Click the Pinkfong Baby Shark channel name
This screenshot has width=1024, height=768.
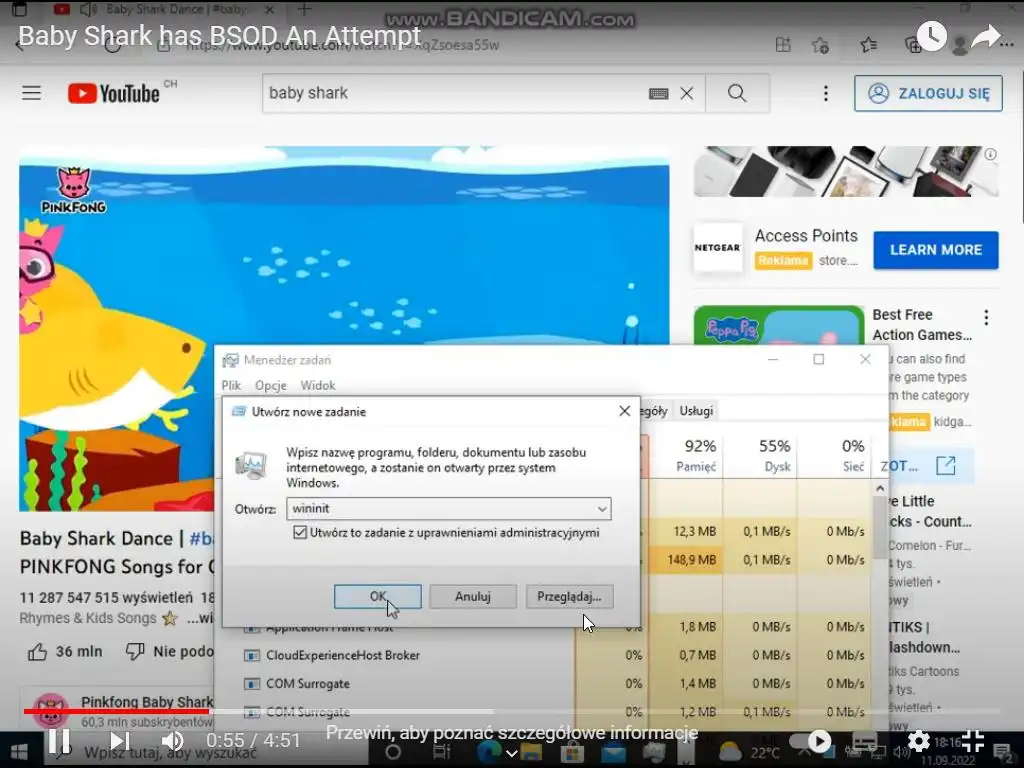point(147,702)
